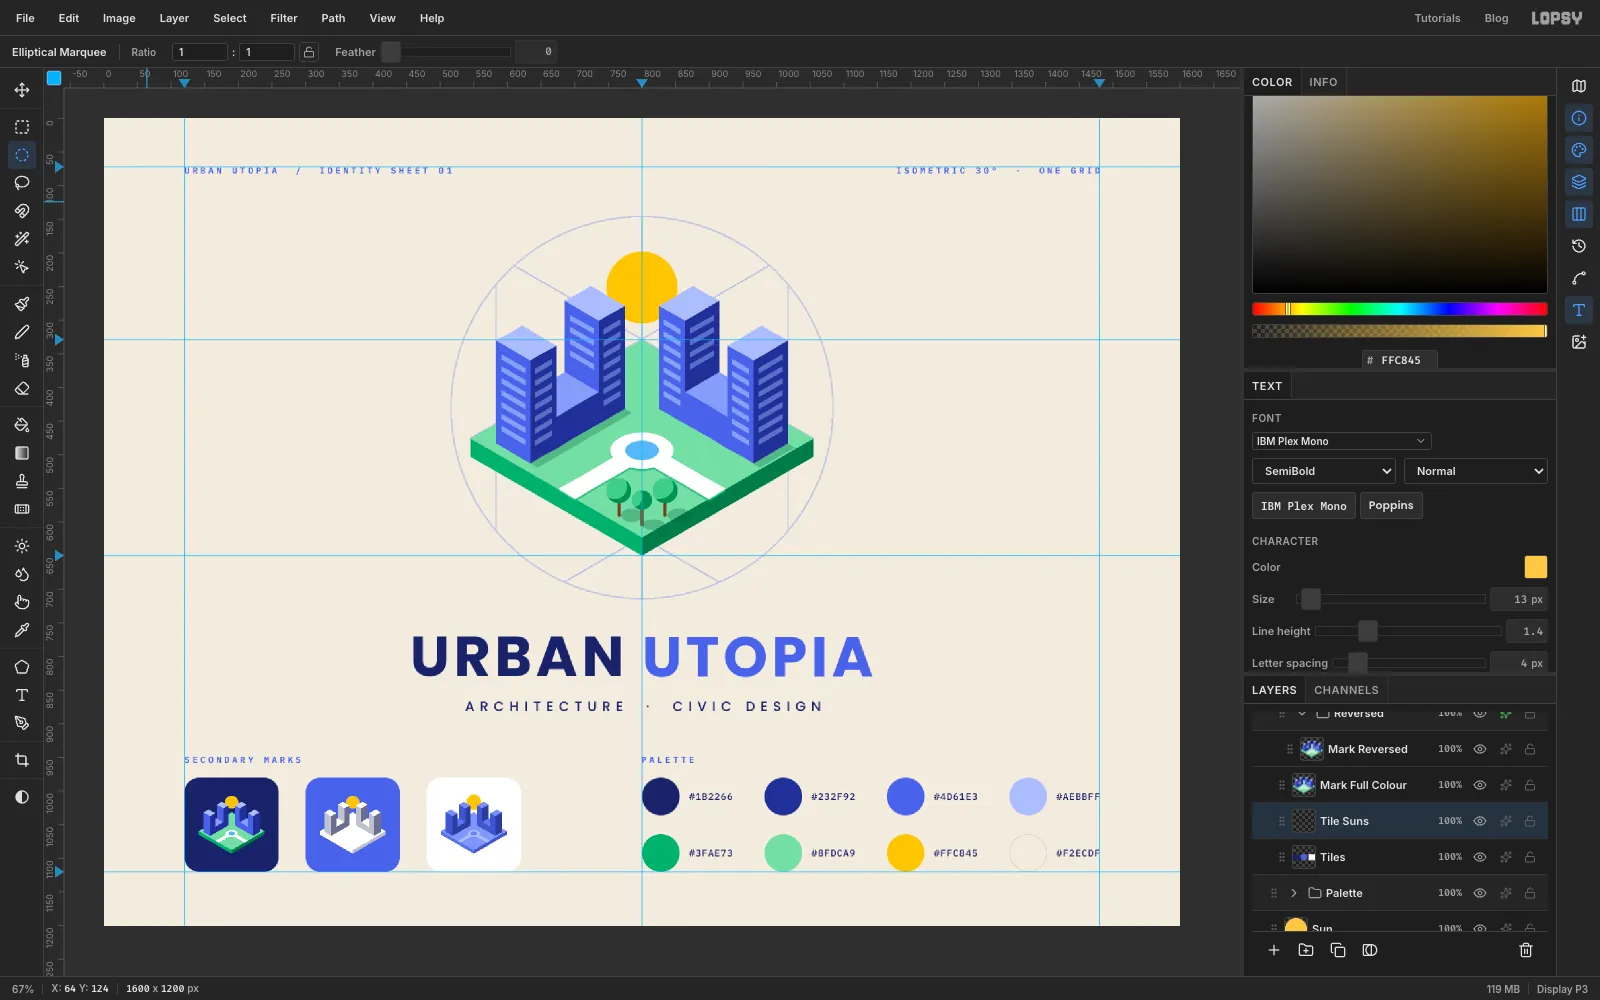This screenshot has width=1600, height=1000.
Task: Select the Eraser tool
Action: [x=22, y=388]
